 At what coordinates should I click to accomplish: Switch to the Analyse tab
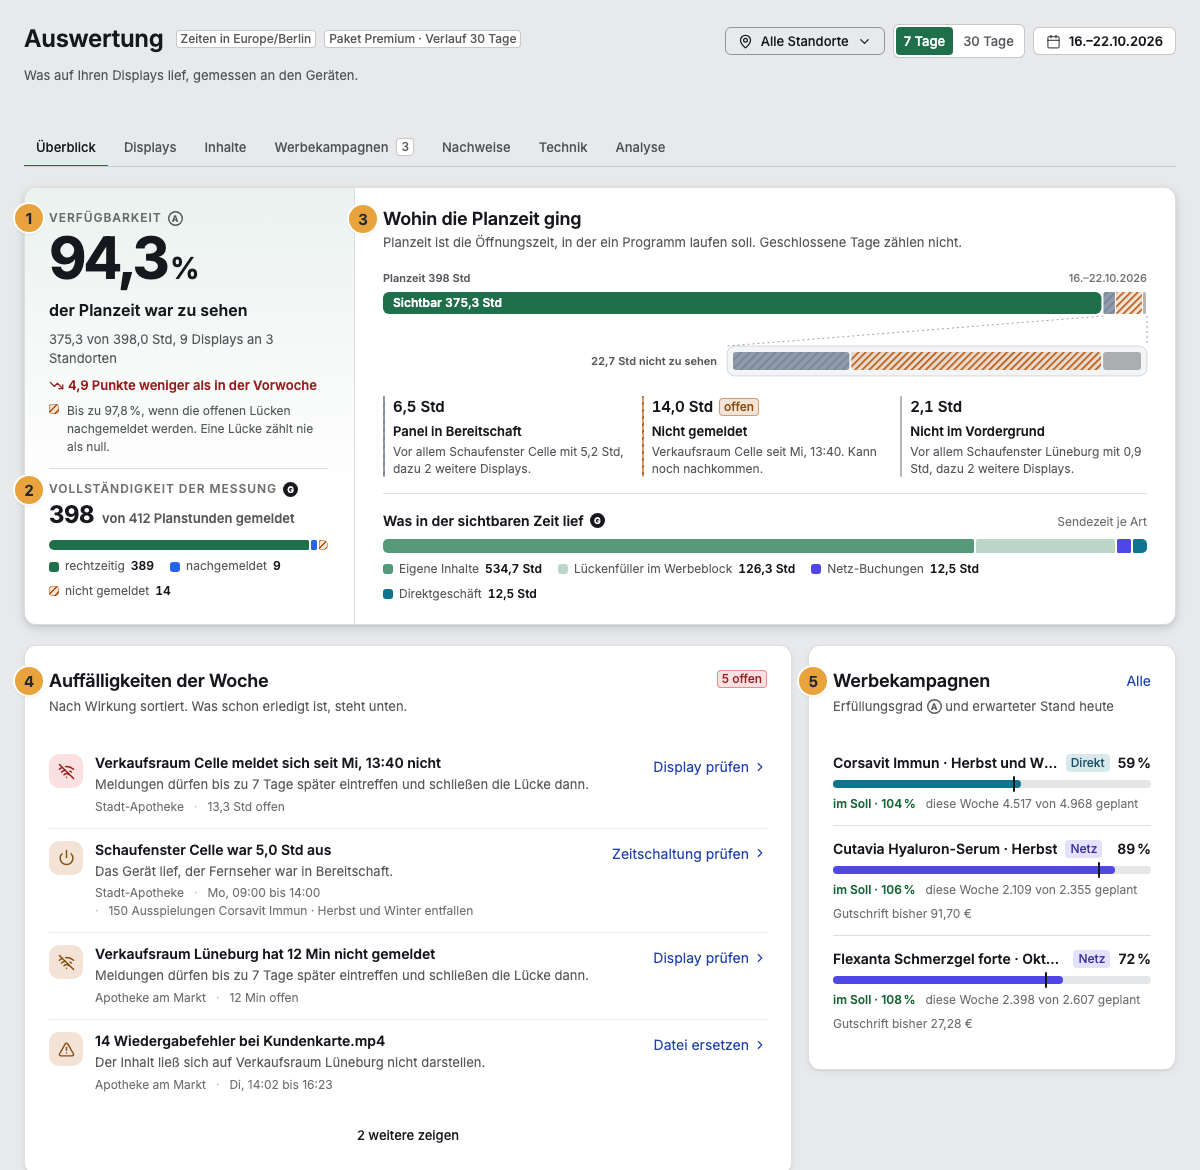(x=640, y=147)
